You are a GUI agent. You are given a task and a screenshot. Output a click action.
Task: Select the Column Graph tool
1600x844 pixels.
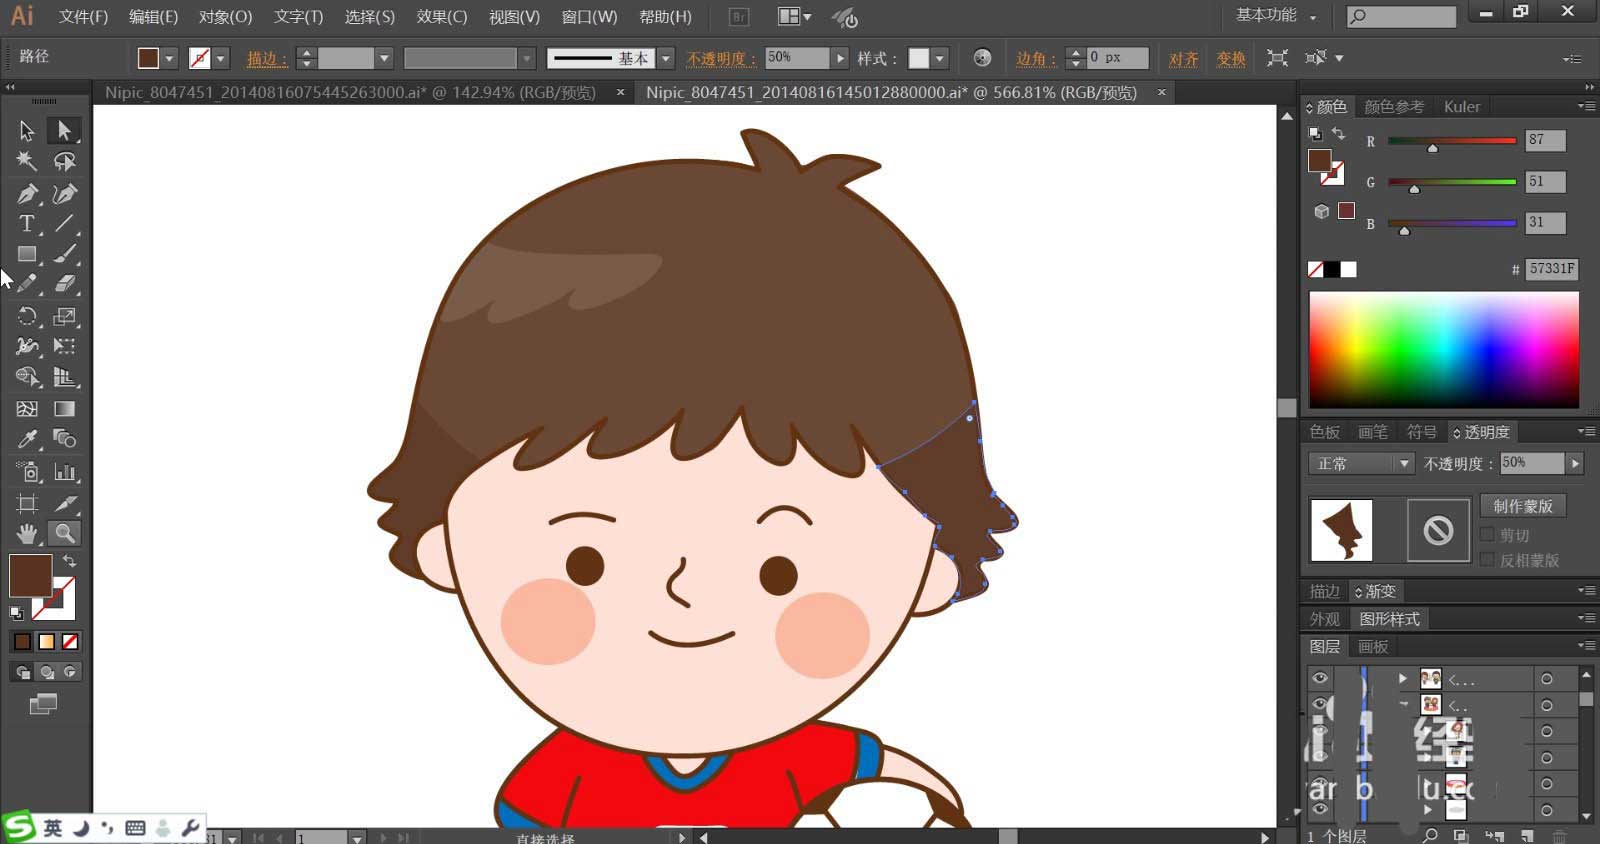[65, 472]
